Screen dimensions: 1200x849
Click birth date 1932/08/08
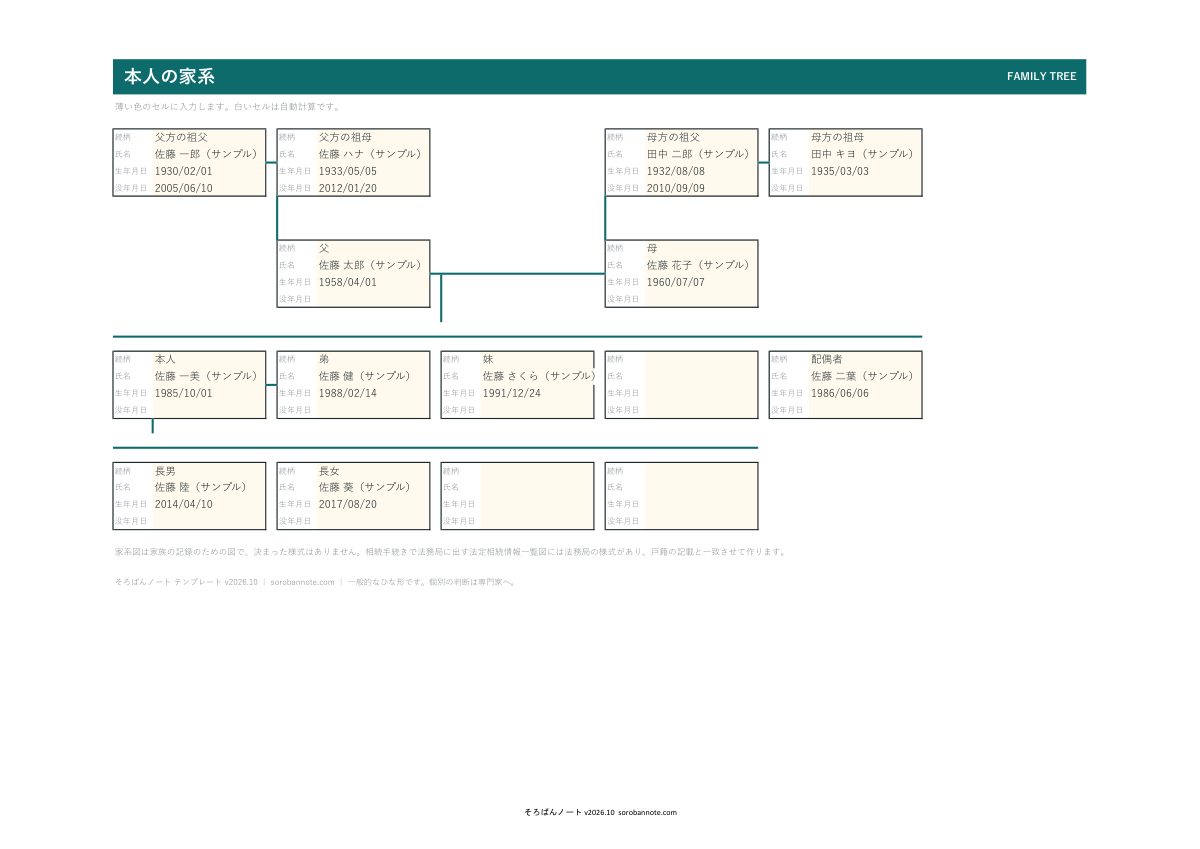click(701, 171)
